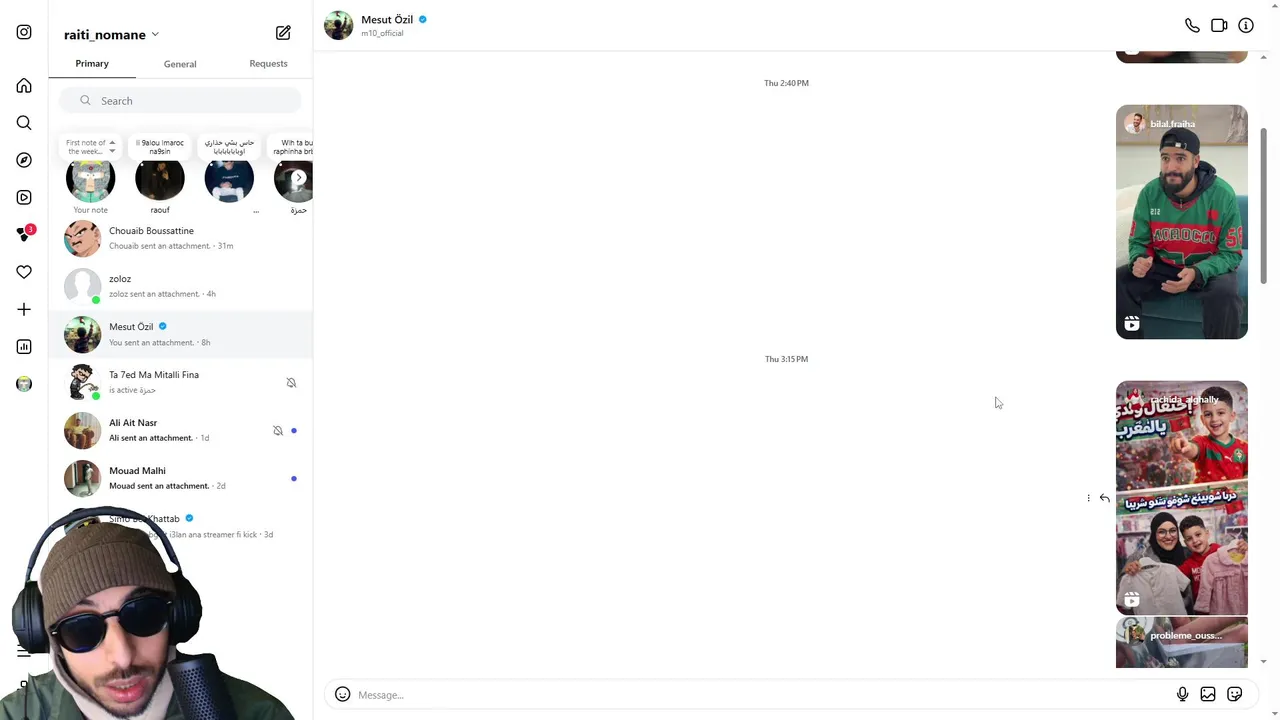Open Messages icon with notification badge
The height and width of the screenshot is (720, 1280).
click(x=25, y=234)
